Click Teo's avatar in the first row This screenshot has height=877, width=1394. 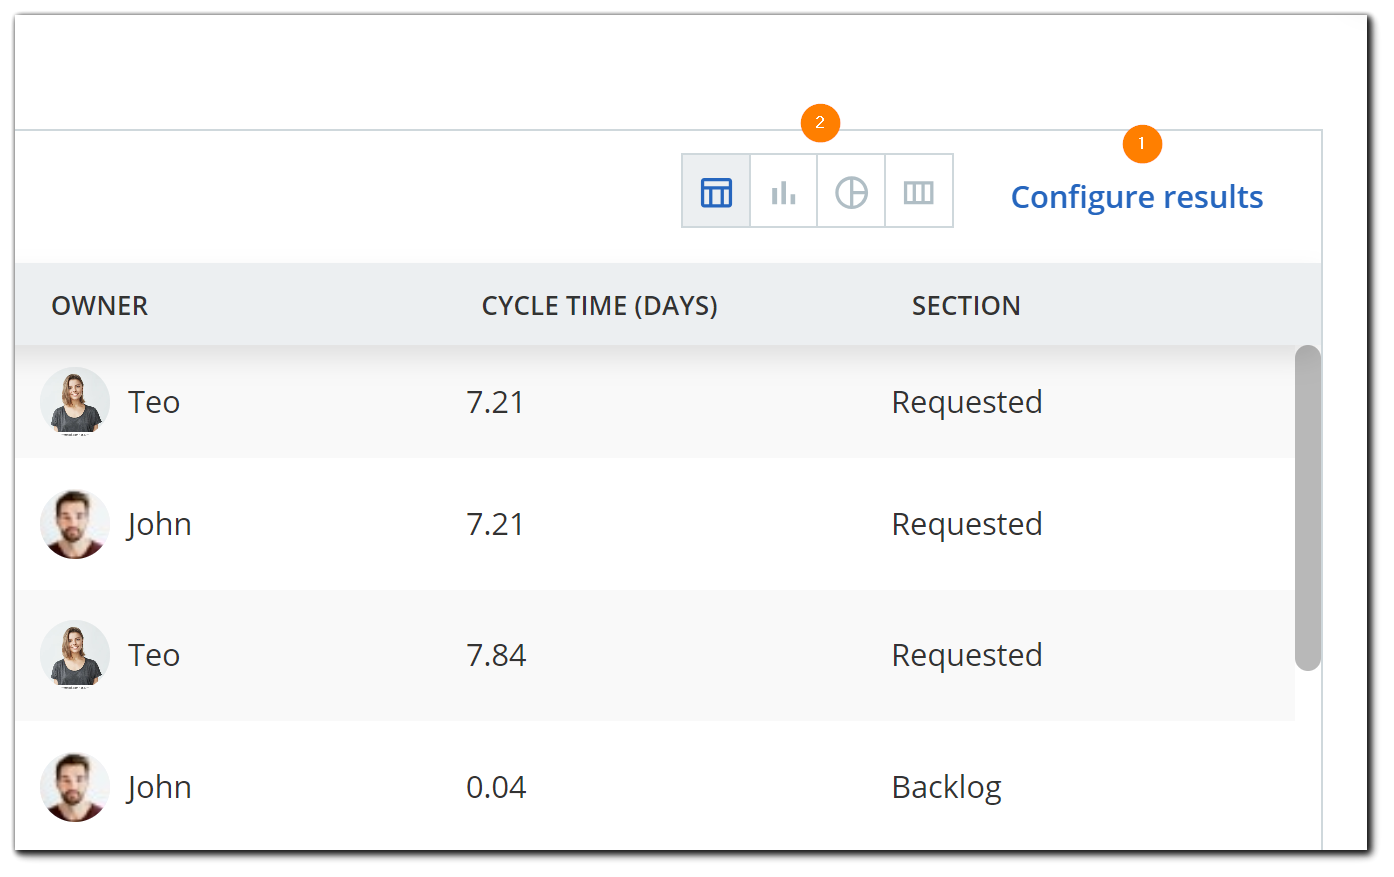[x=75, y=402]
